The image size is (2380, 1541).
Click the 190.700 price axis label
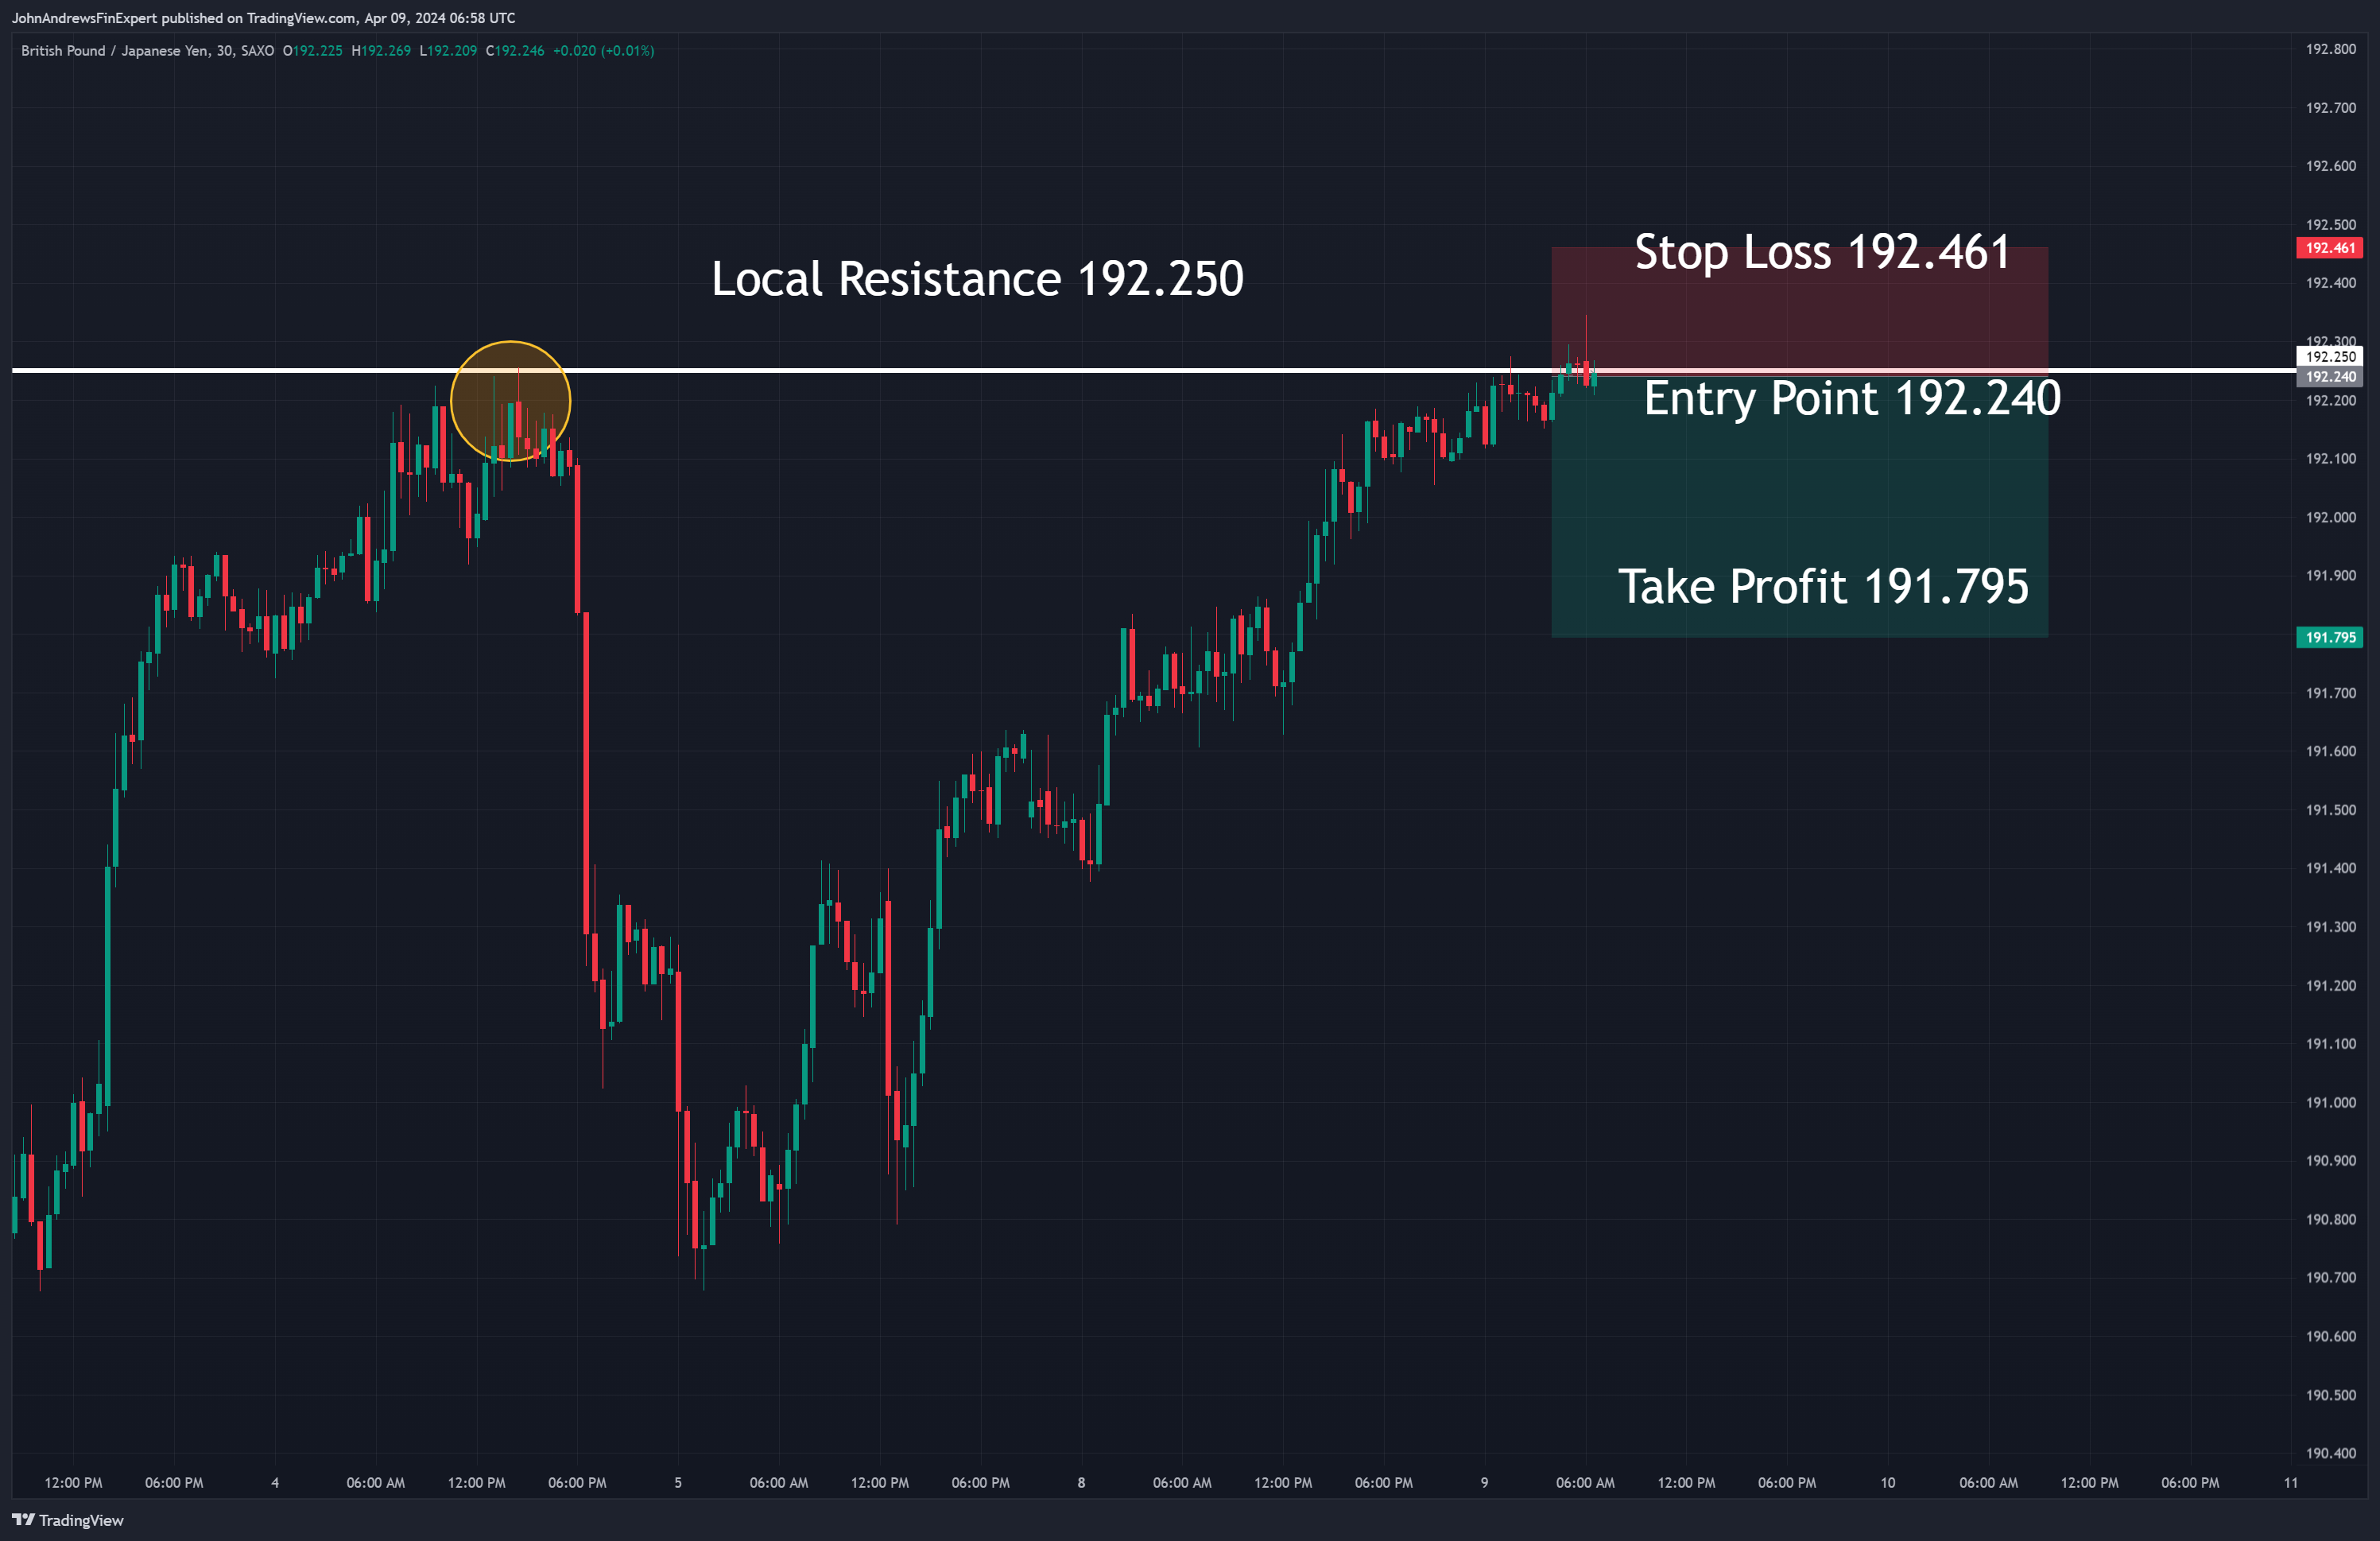tap(2330, 1277)
